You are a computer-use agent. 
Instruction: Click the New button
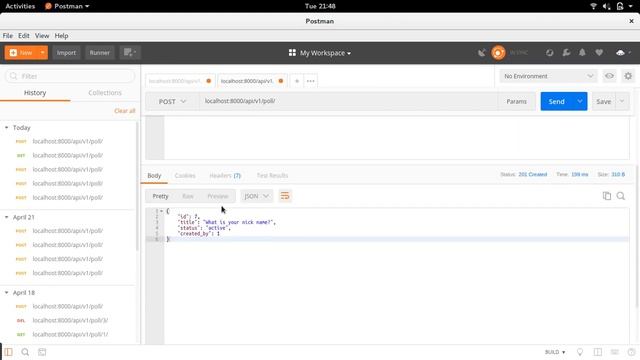[x=21, y=53]
